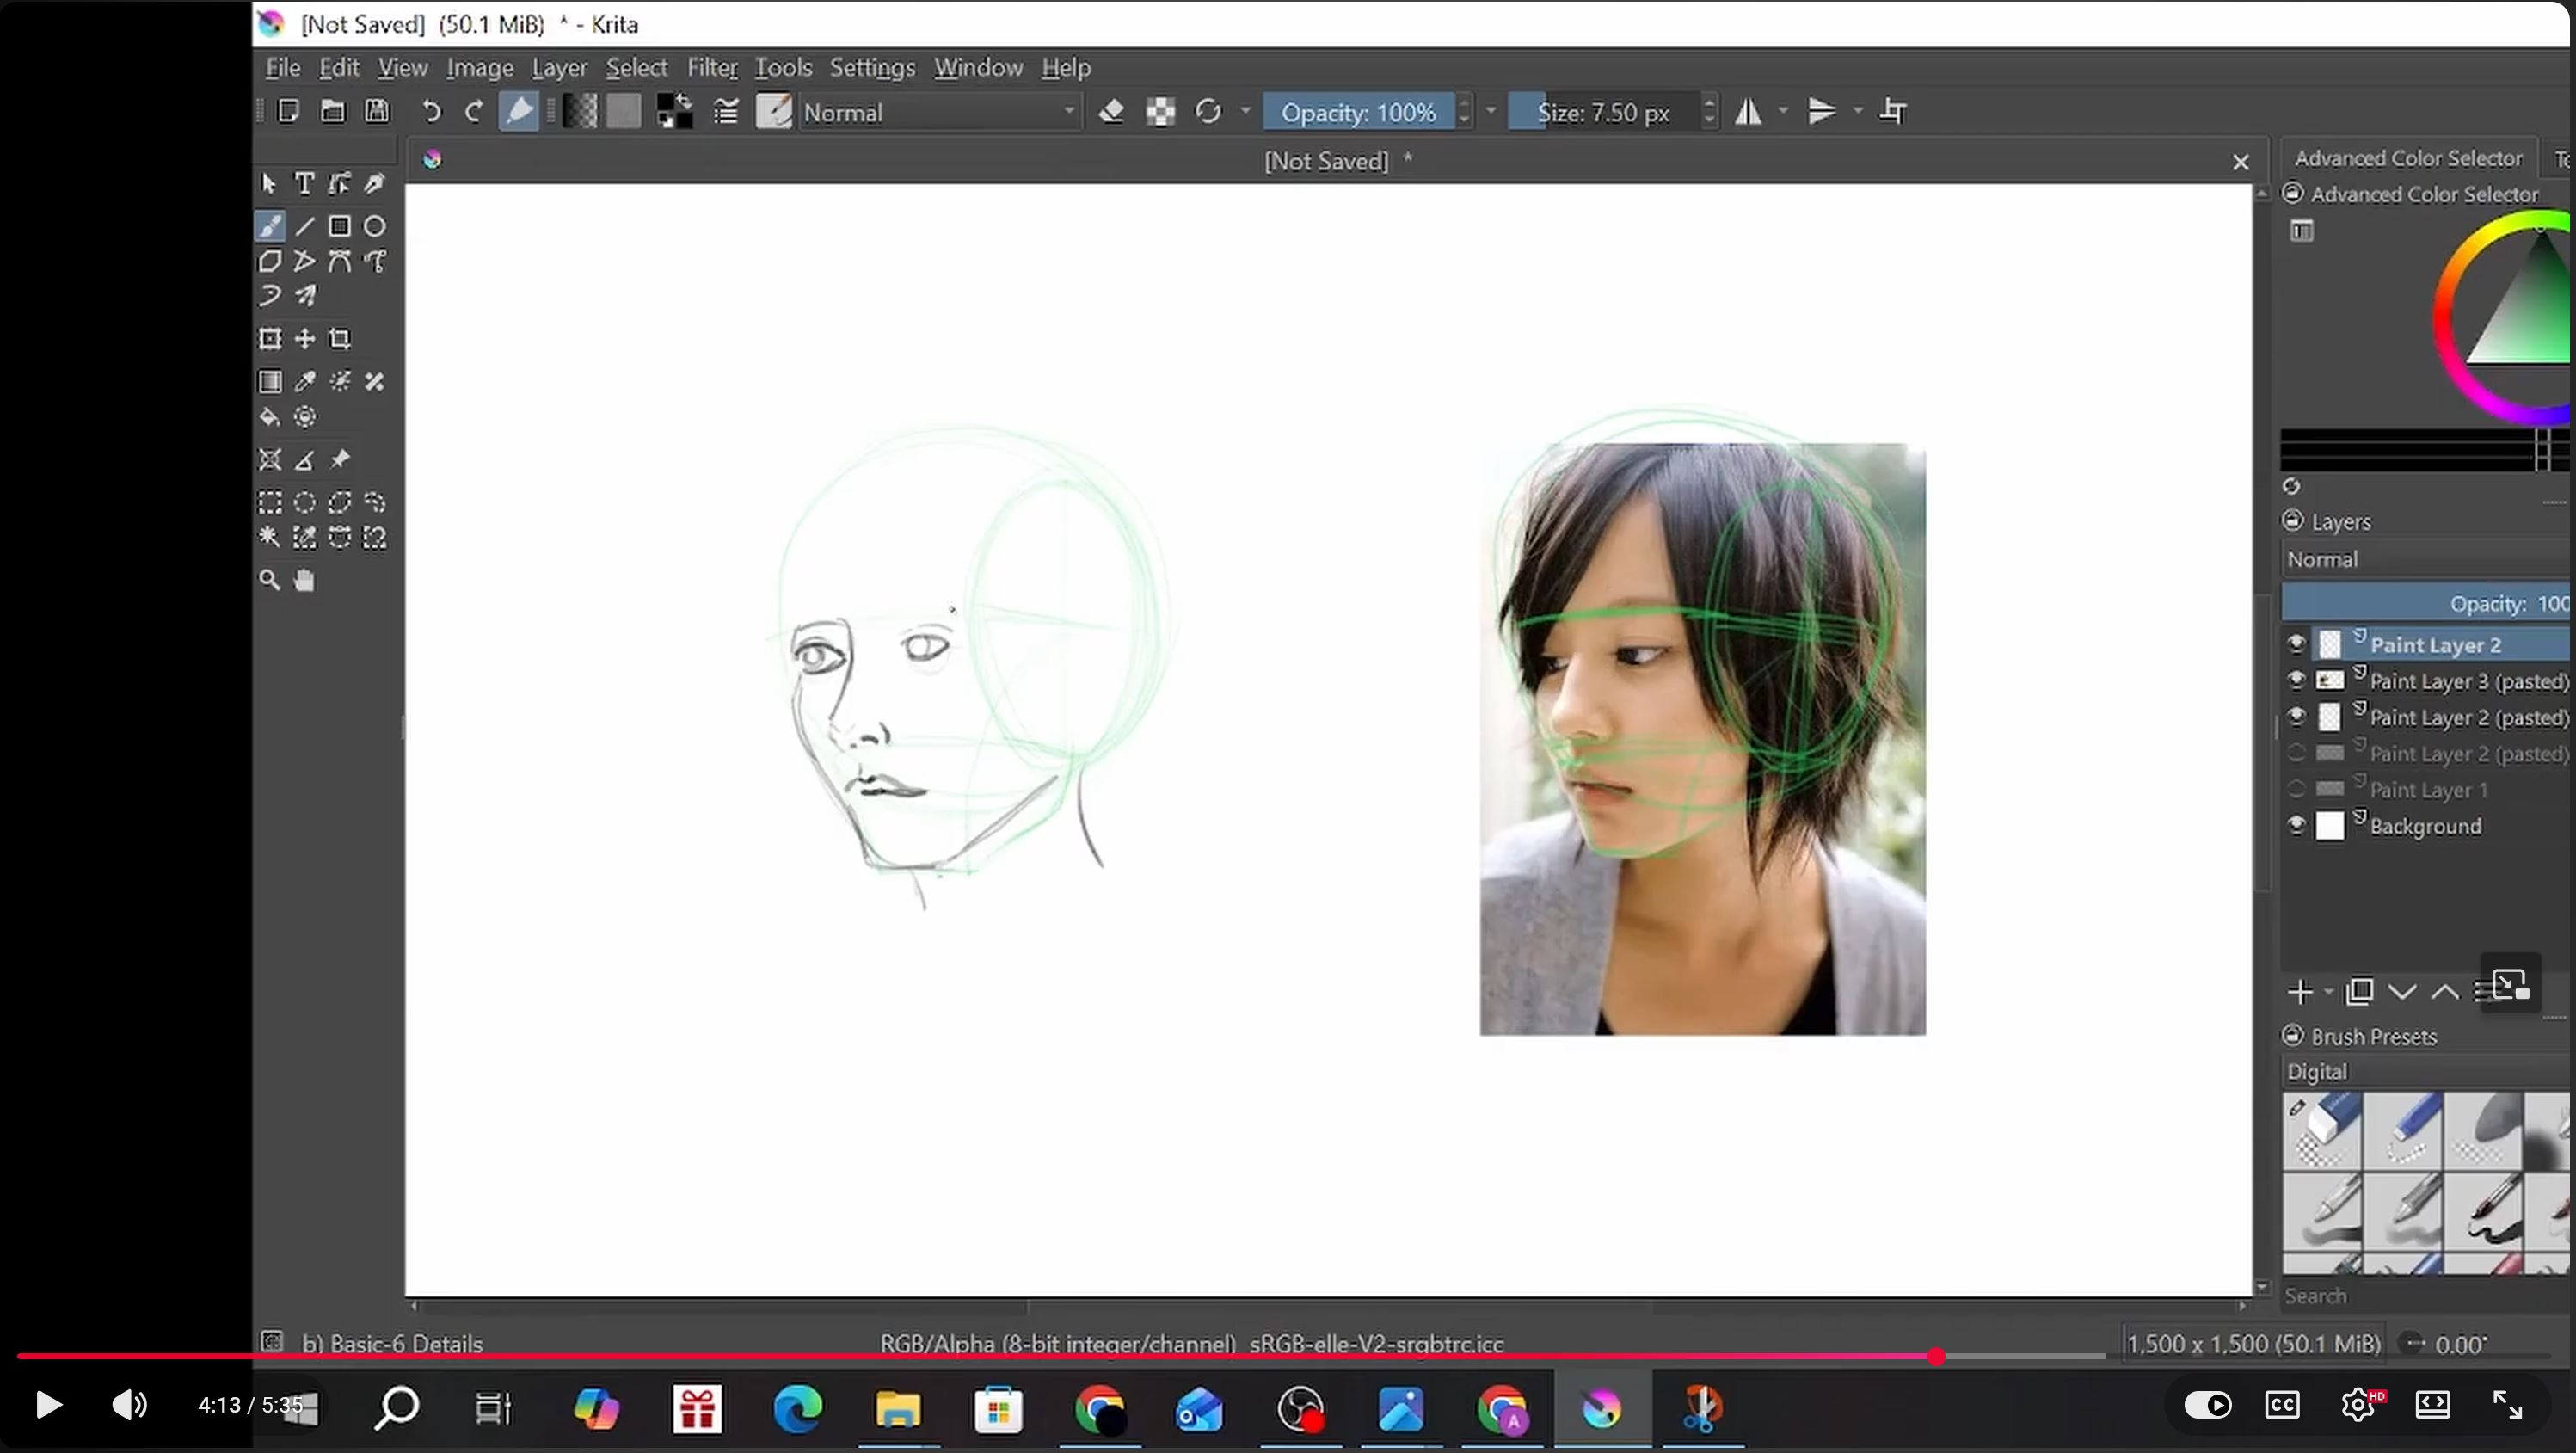Choose the Crop tool
The image size is (2576, 1453).
[340, 339]
